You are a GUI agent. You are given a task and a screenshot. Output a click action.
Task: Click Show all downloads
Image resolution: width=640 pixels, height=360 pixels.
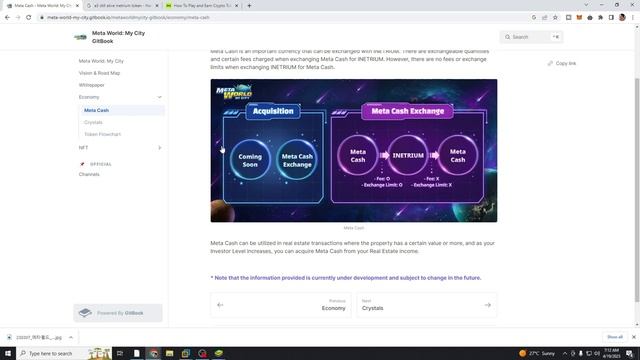click(615, 337)
